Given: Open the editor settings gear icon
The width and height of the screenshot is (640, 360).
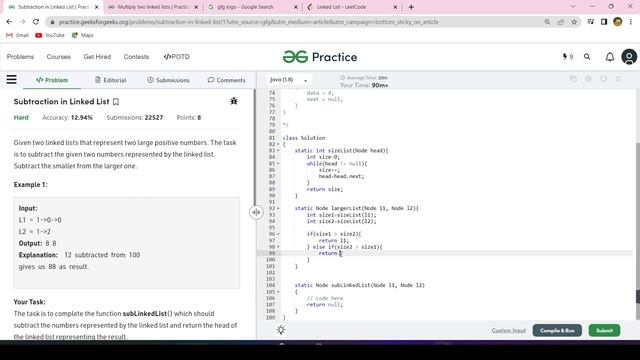Looking at the screenshot, I should pyautogui.click(x=589, y=79).
